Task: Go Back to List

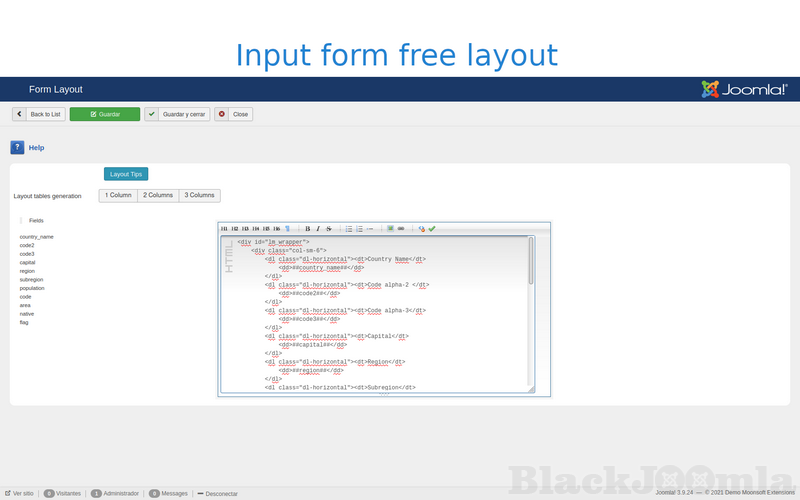Action: point(39,114)
